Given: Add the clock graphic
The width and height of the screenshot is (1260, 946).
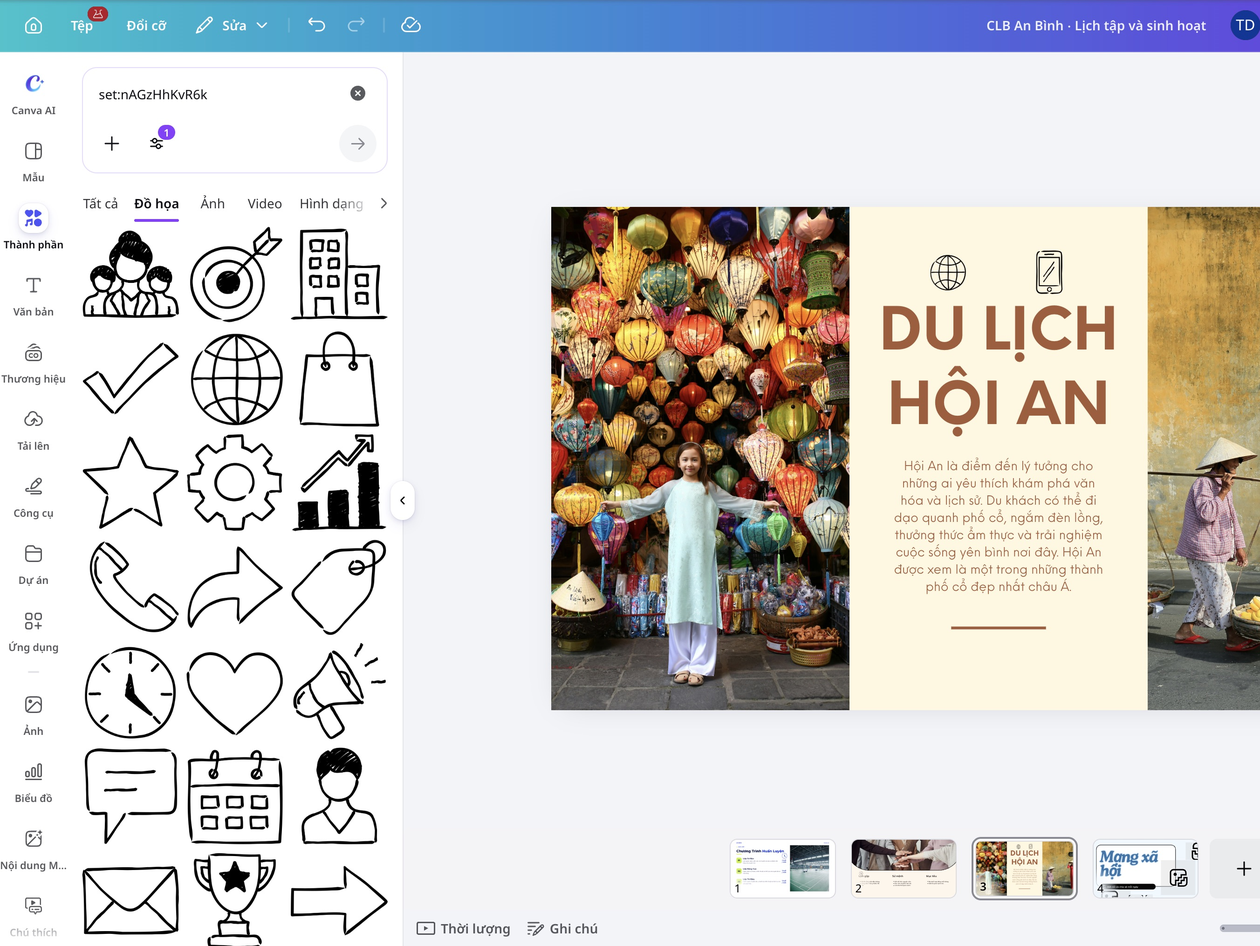Looking at the screenshot, I should (x=130, y=692).
